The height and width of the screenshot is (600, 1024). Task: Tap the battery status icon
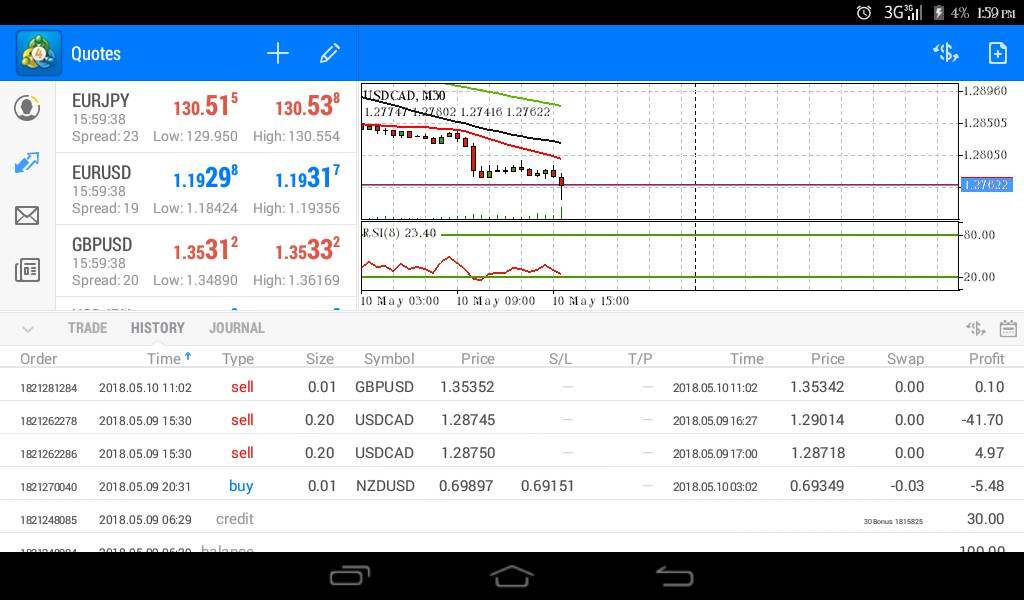click(x=938, y=12)
